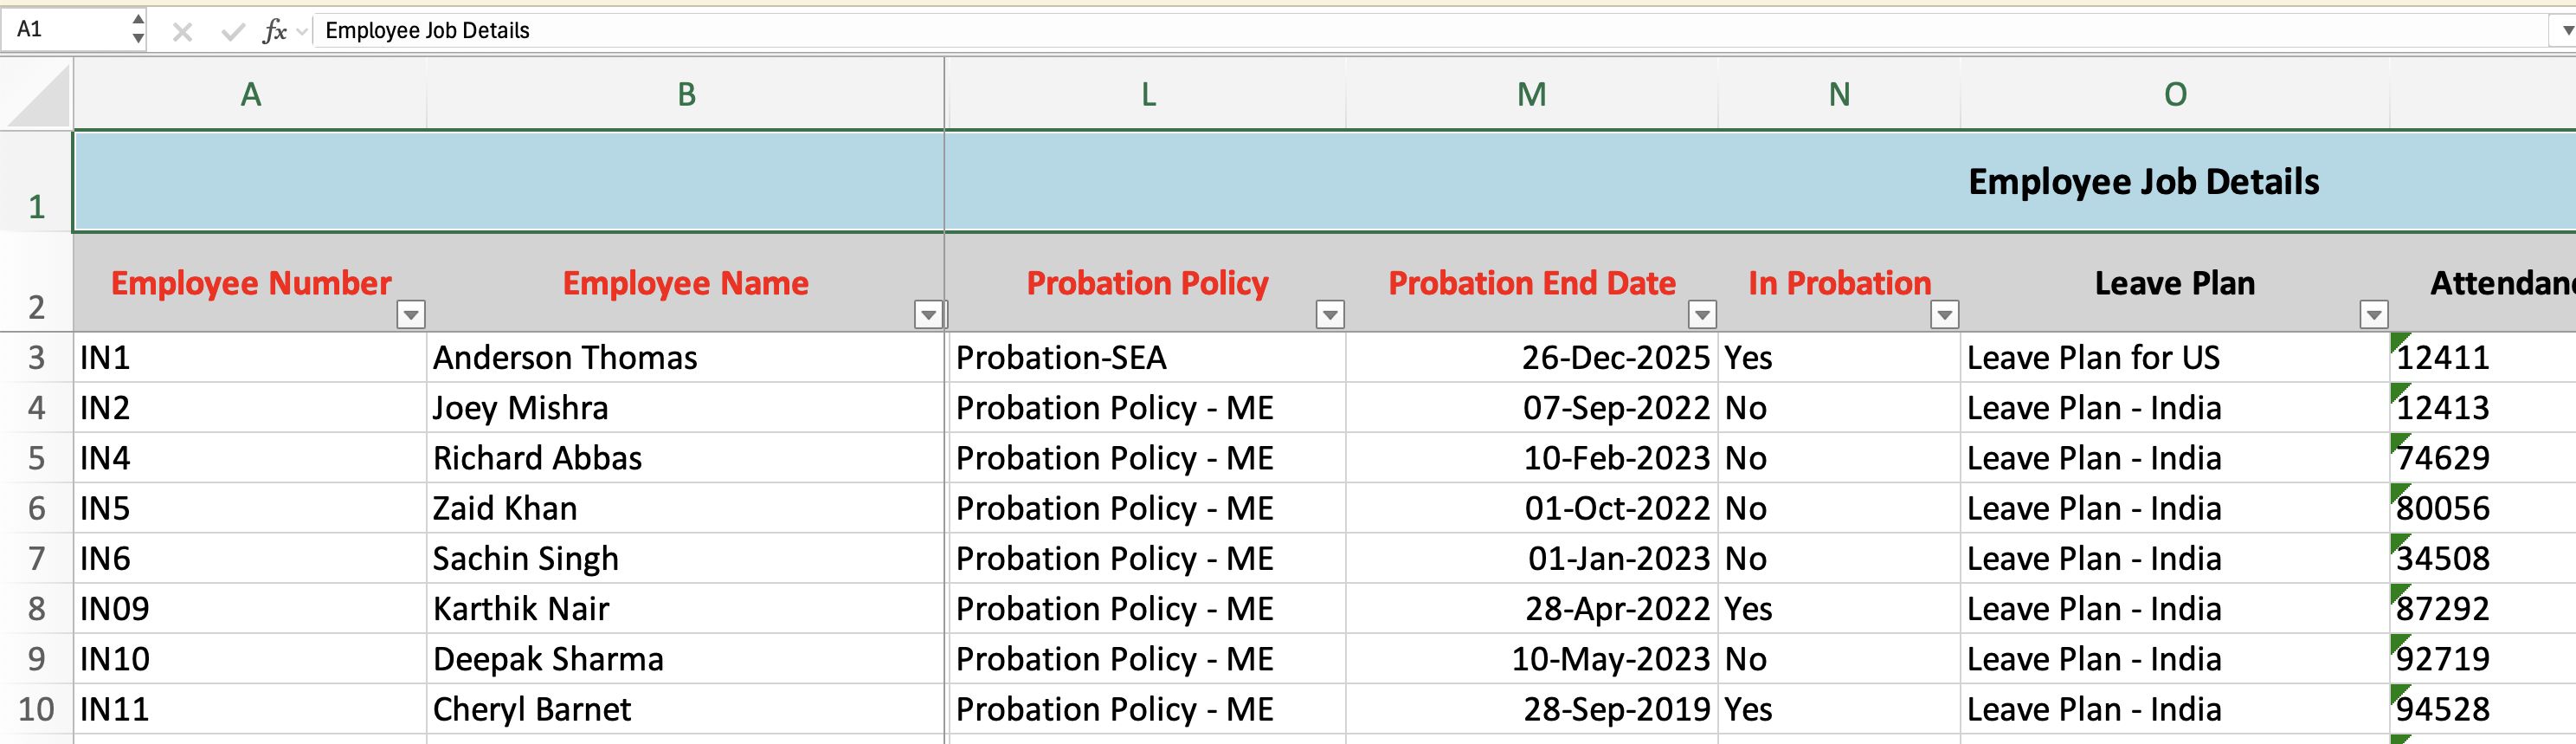Image resolution: width=2576 pixels, height=744 pixels.
Task: Click the cancel entry X icon
Action: coord(182,32)
